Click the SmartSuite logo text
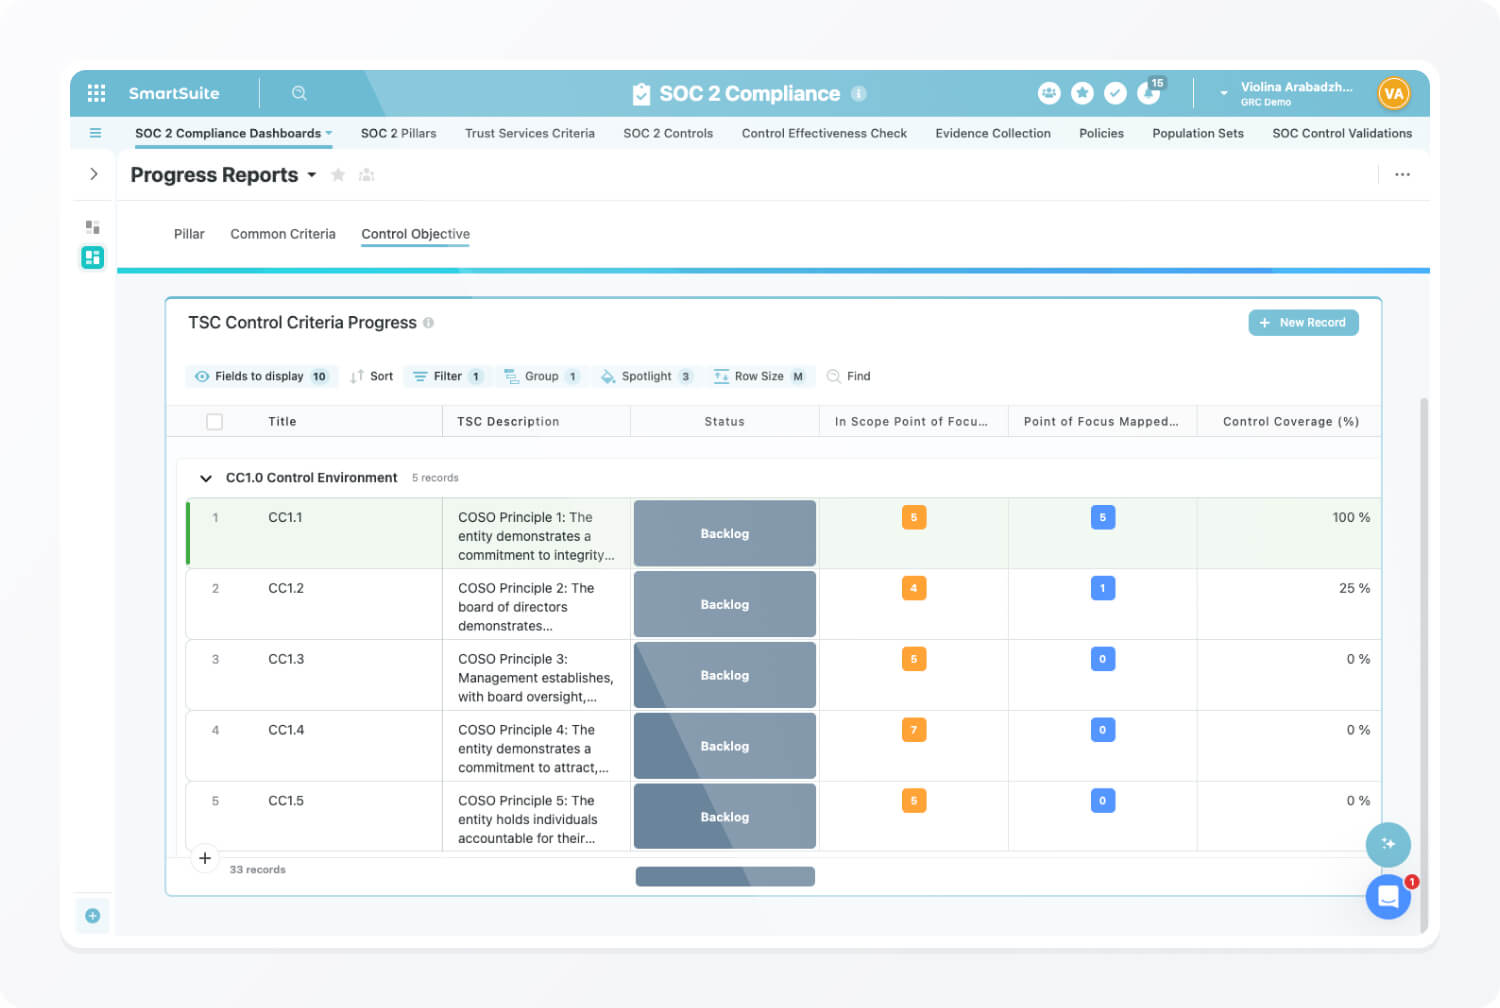1500x1008 pixels. [174, 93]
